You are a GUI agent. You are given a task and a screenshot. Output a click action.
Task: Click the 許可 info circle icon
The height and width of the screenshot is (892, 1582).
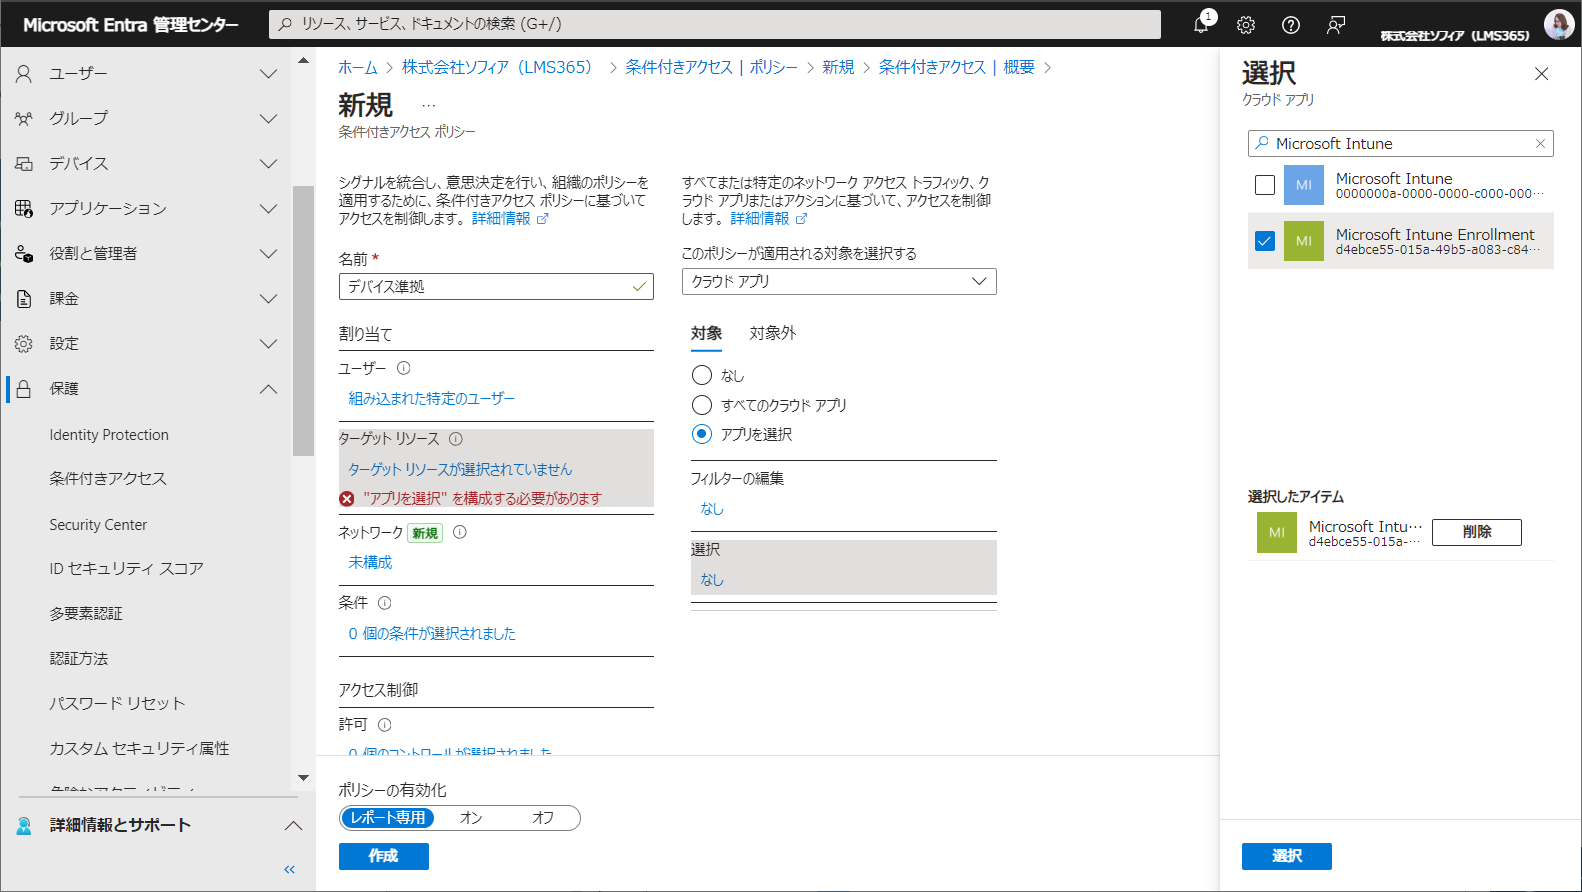[384, 725]
